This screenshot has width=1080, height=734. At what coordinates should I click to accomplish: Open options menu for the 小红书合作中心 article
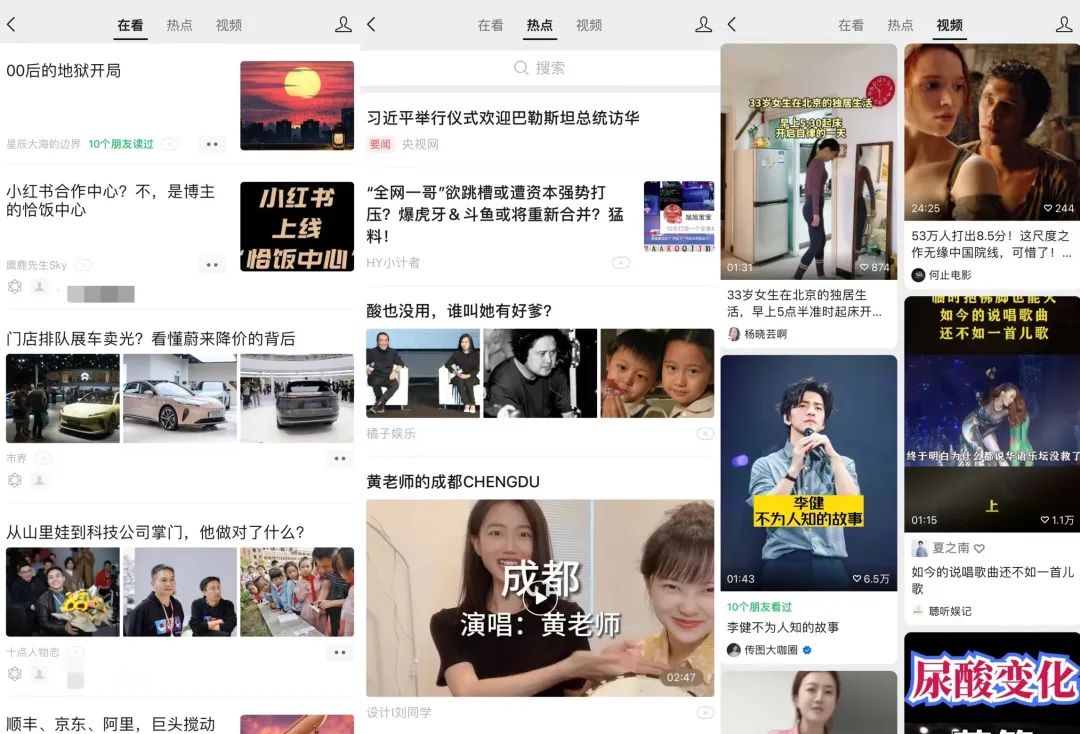pos(211,265)
